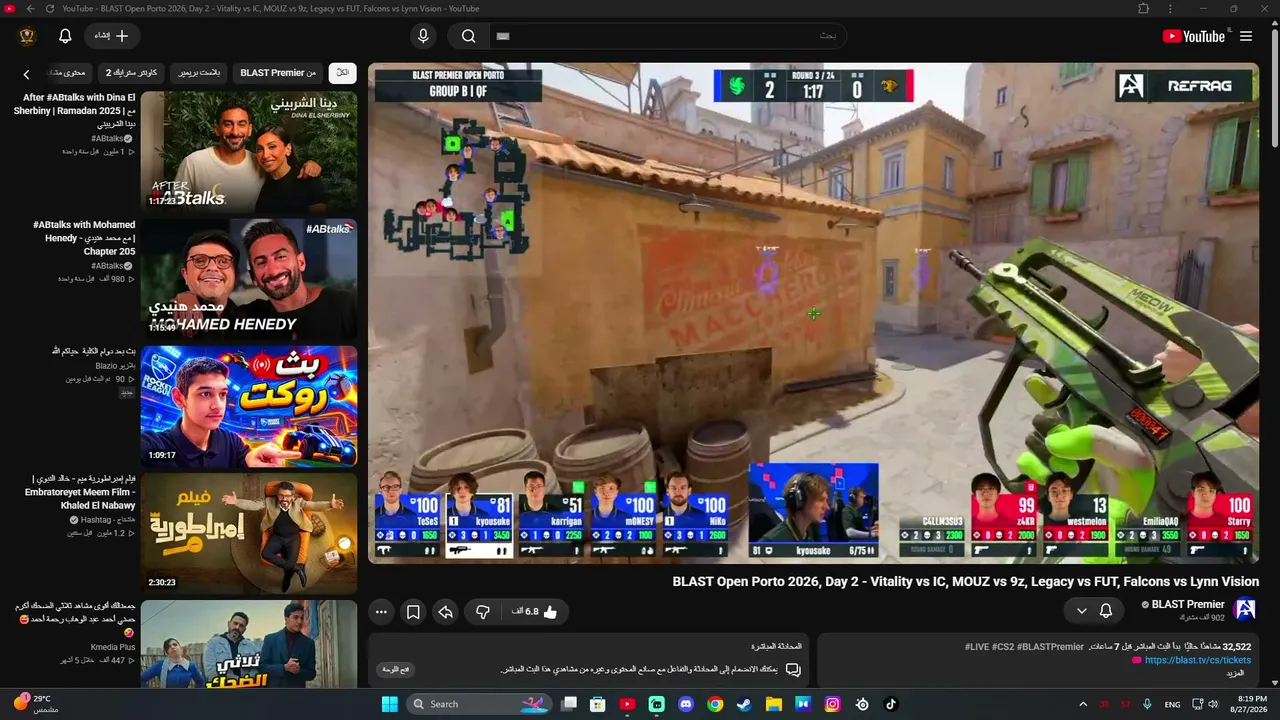Open Embratoreyet Meem Film thumbnail
This screenshot has width=1280, height=720.
coord(249,534)
